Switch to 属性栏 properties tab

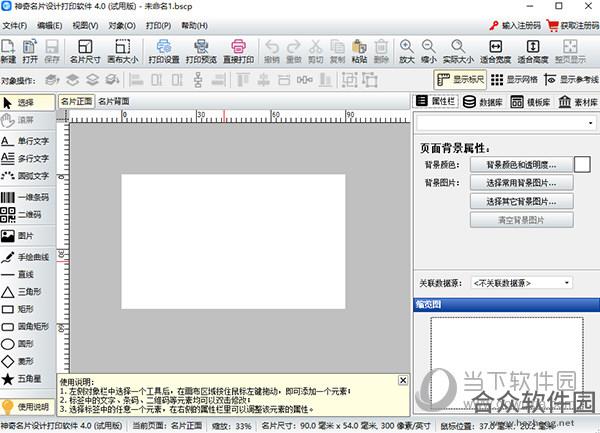[437, 101]
